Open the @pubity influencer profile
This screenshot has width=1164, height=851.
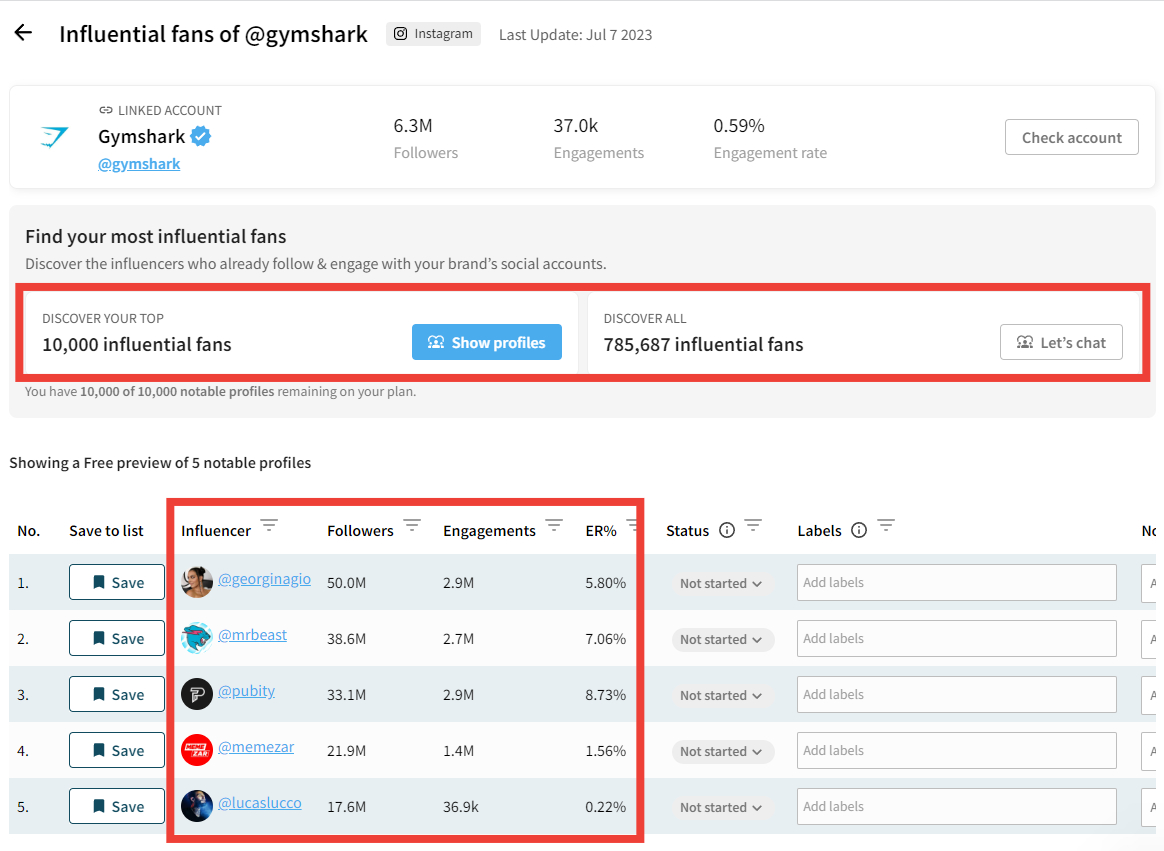click(246, 691)
